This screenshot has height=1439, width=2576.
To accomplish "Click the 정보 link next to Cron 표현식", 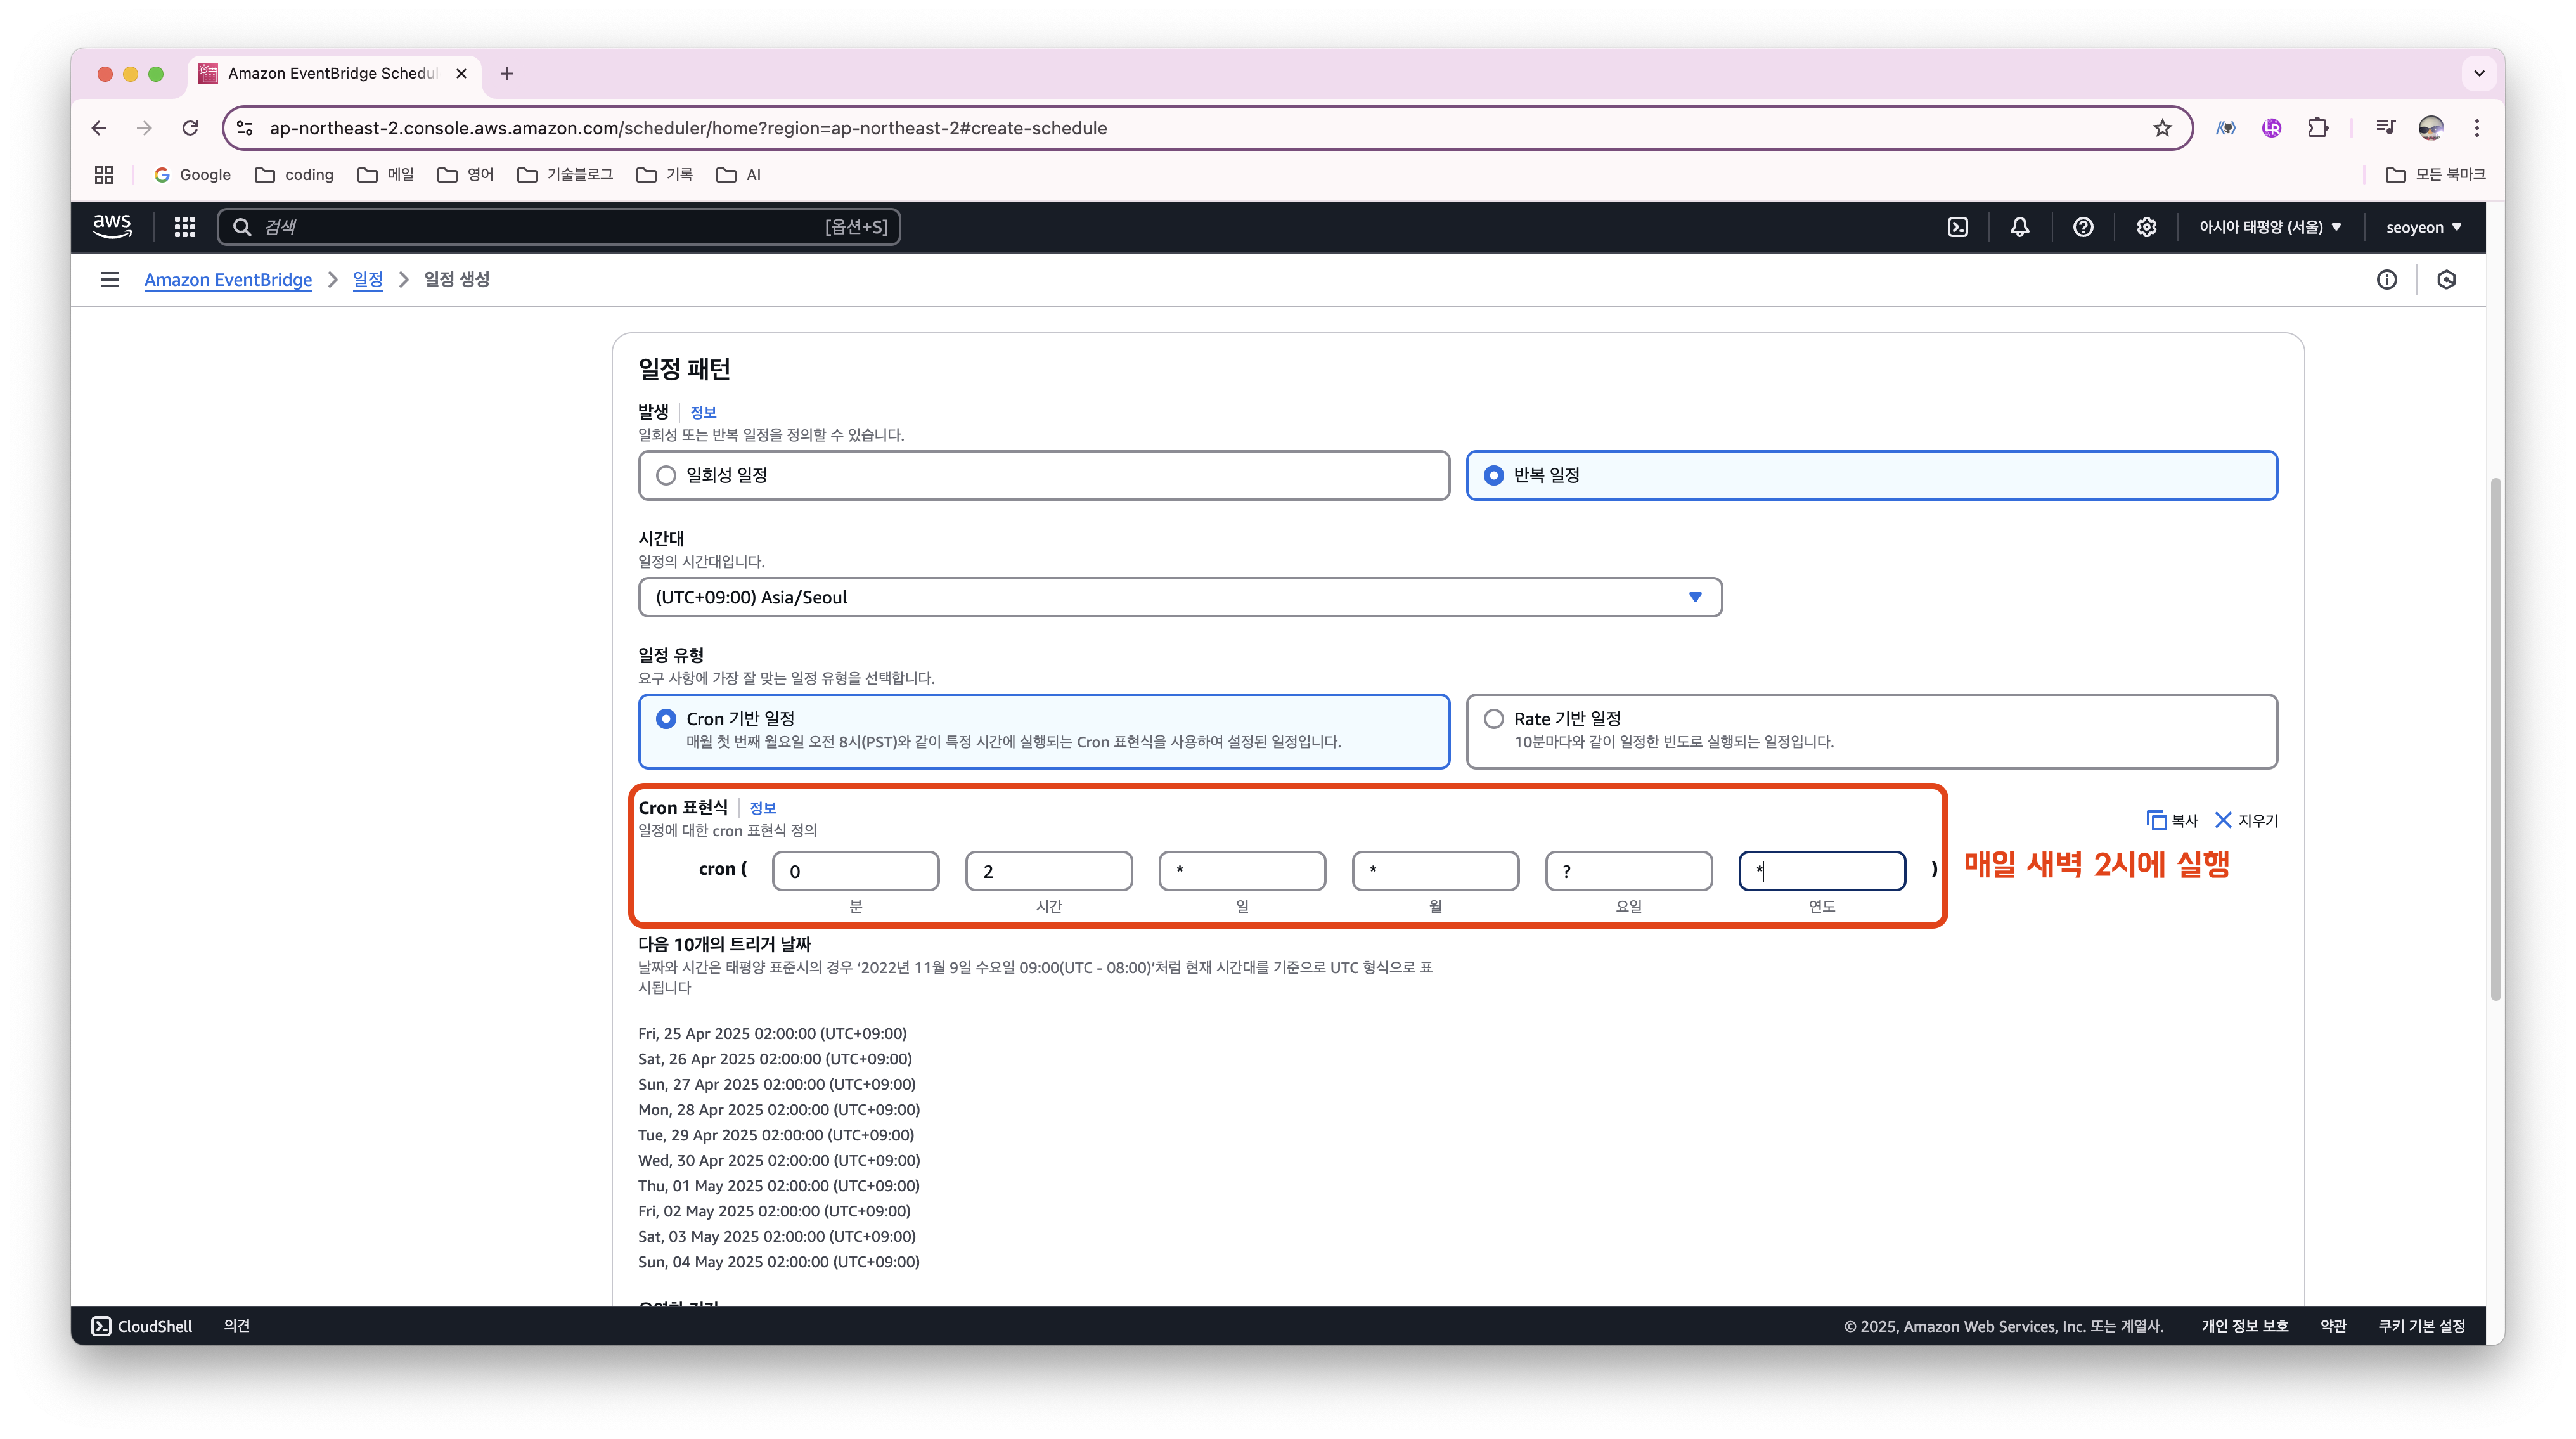I will pyautogui.click(x=762, y=808).
